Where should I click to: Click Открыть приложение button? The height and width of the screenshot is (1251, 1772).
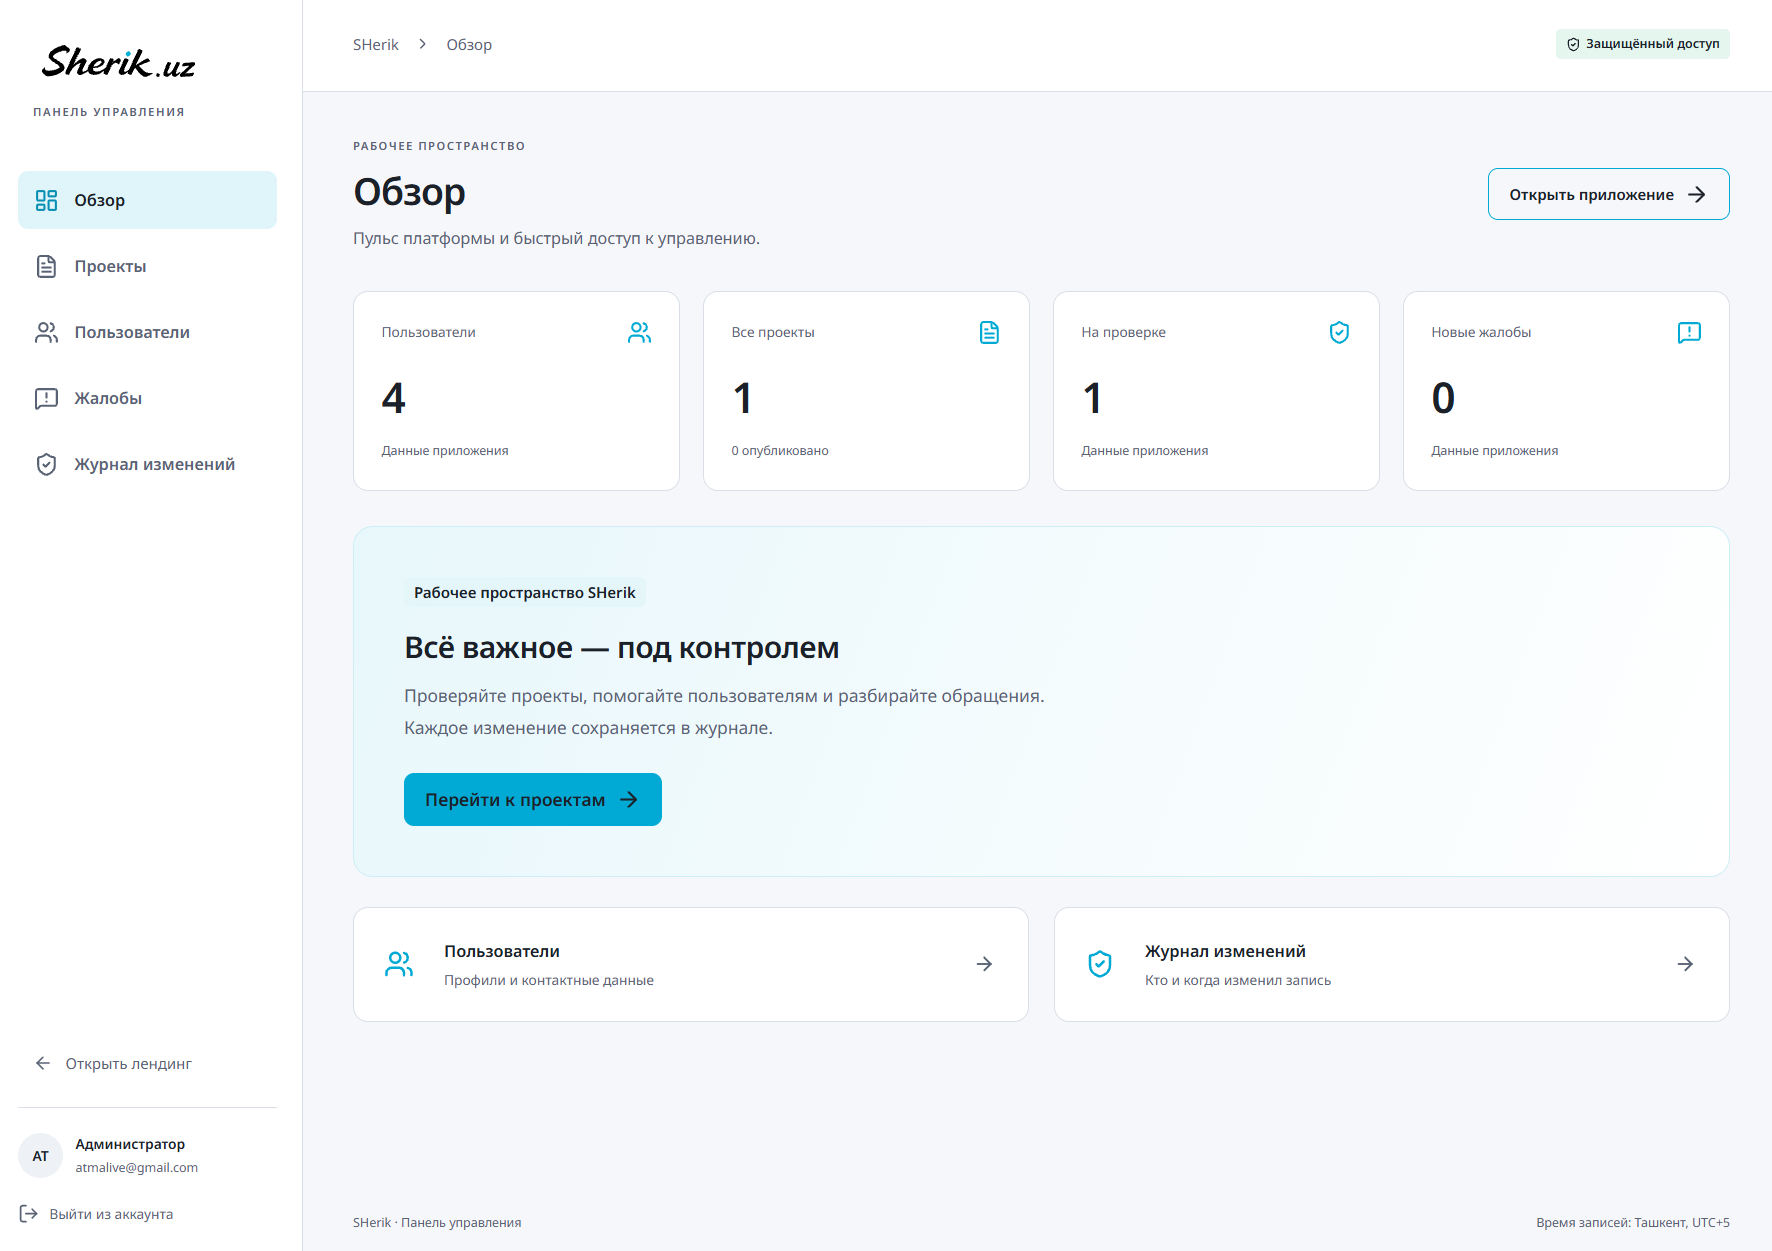1608,194
